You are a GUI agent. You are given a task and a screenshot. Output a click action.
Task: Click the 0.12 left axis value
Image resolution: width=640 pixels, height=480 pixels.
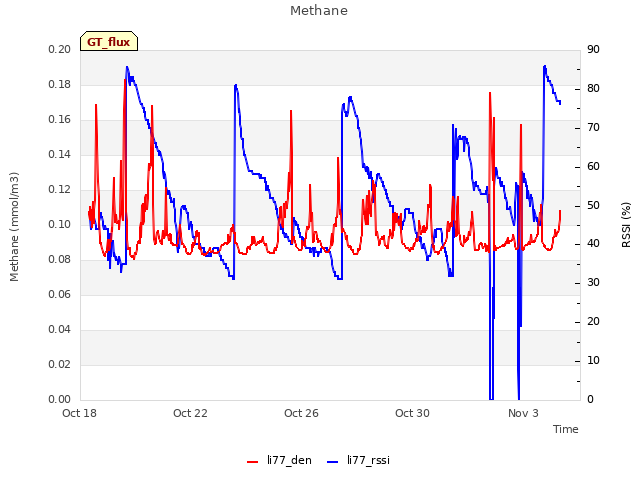pyautogui.click(x=60, y=190)
